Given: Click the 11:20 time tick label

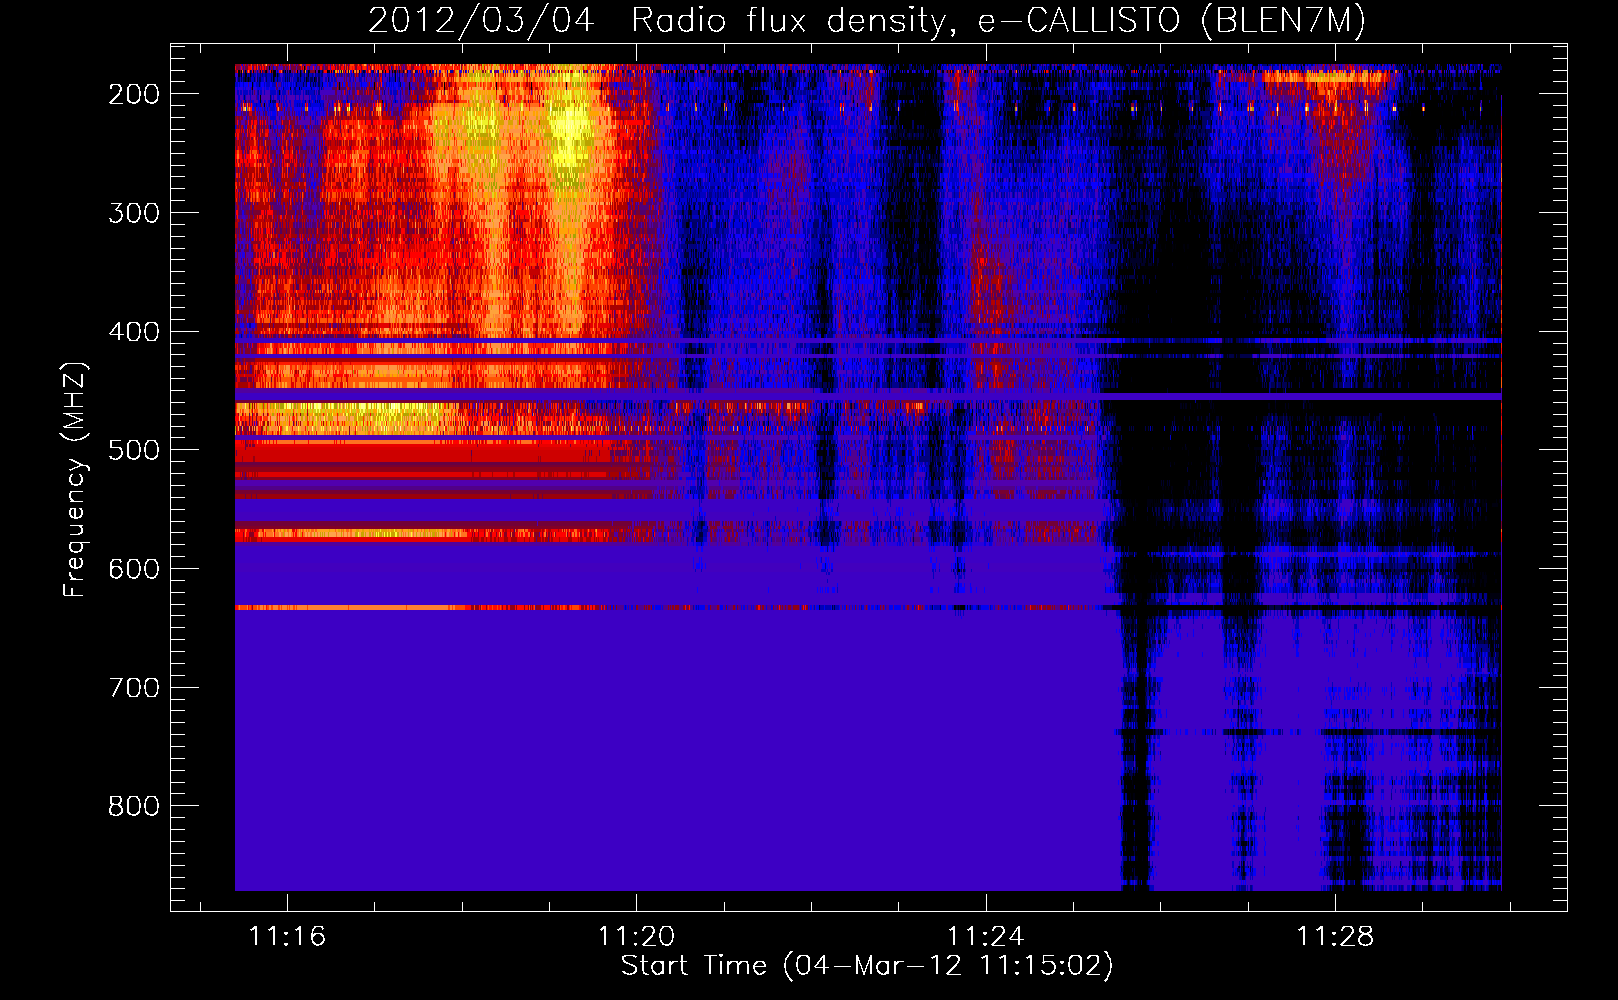Looking at the screenshot, I should pyautogui.click(x=636, y=937).
